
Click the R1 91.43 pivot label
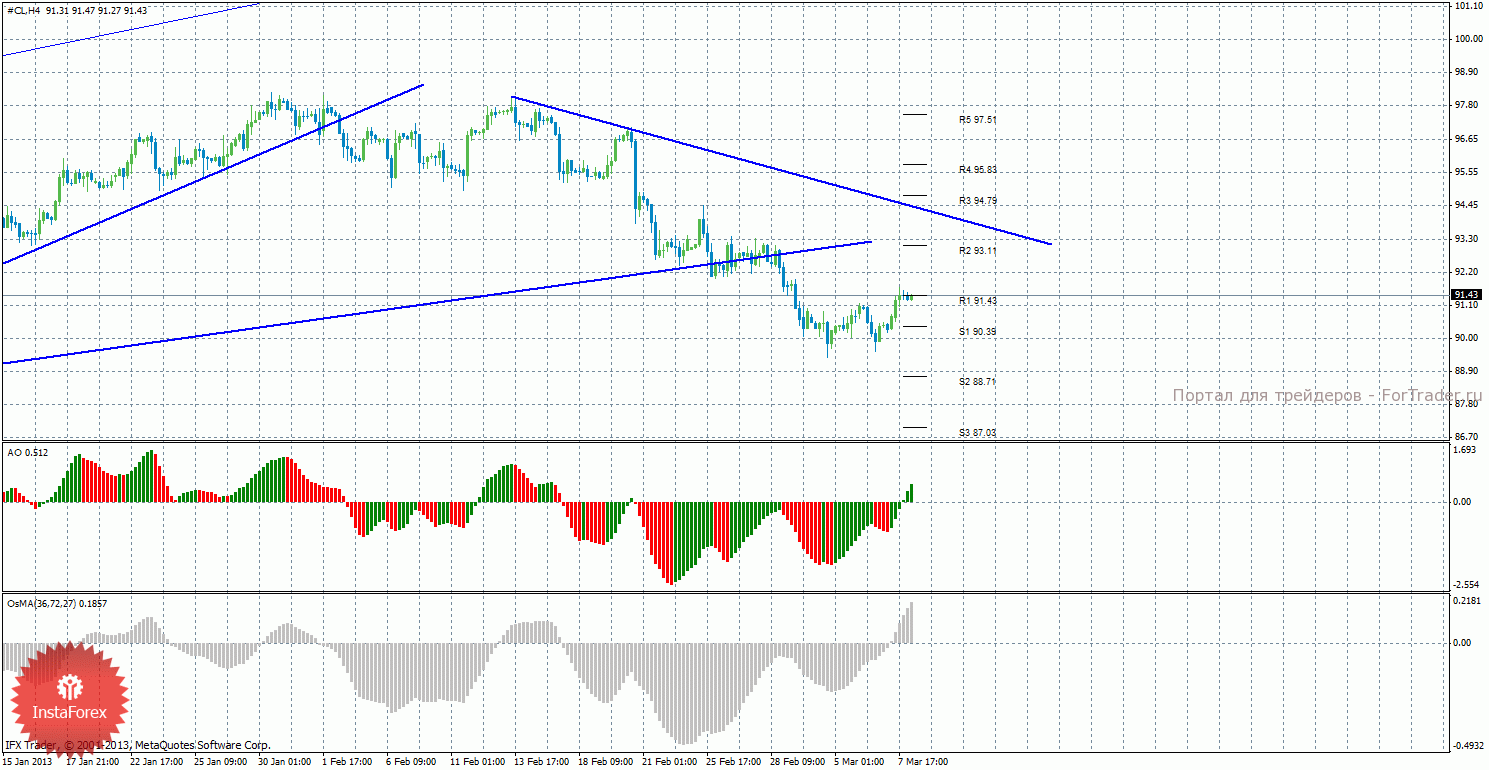point(978,301)
